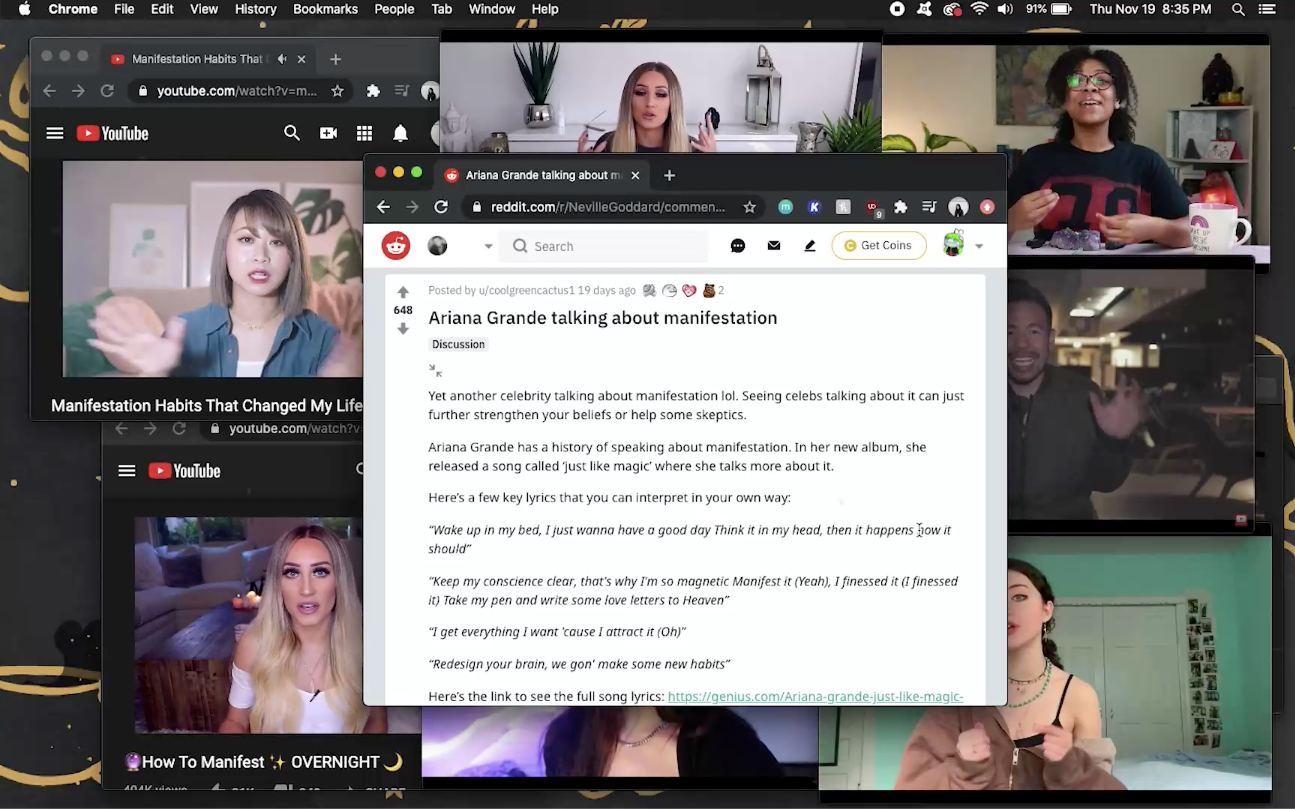
Task: Click YouTube create video camera icon
Action: pos(328,133)
